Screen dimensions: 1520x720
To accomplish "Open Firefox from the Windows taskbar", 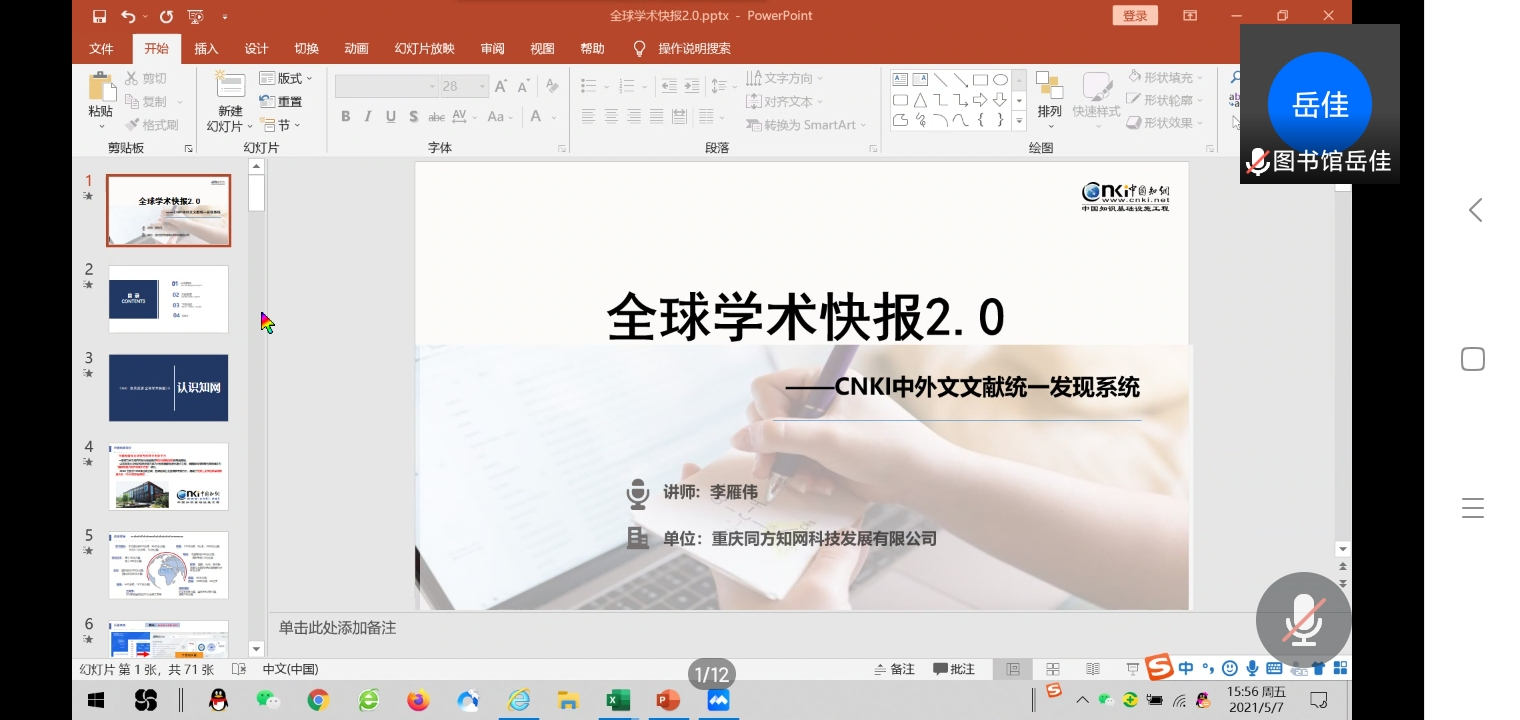I will point(418,700).
